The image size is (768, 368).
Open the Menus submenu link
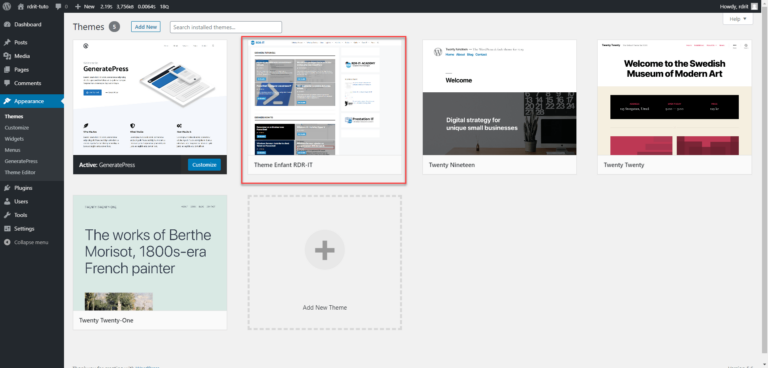click(x=12, y=150)
